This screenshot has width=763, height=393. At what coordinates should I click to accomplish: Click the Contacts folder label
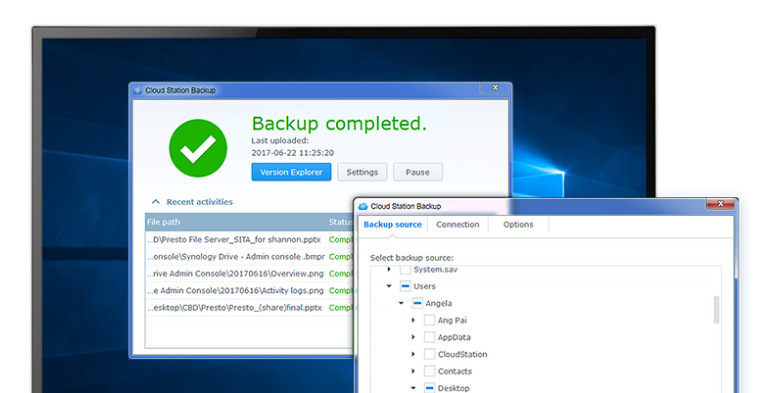[454, 371]
